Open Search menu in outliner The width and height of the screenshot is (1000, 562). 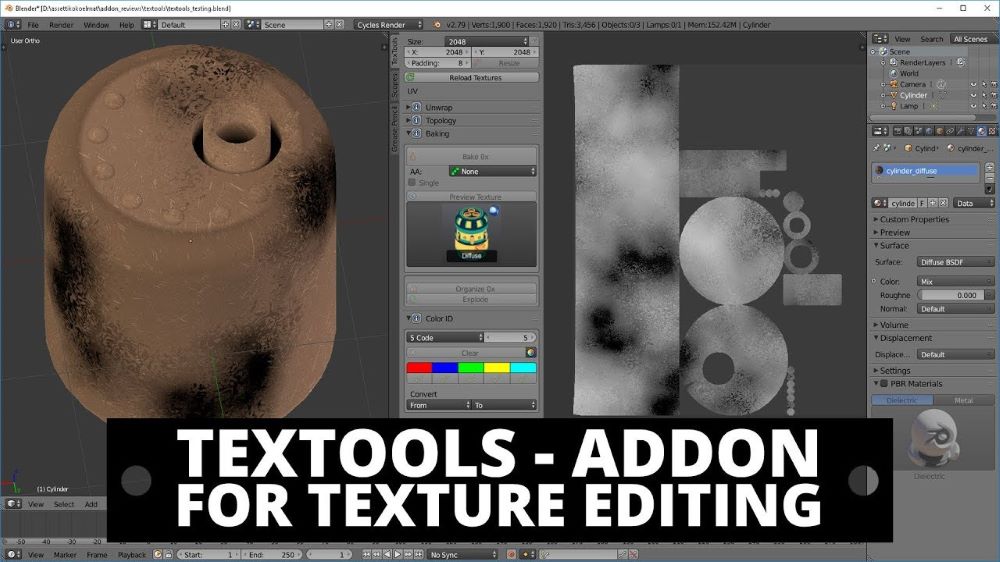(x=931, y=39)
